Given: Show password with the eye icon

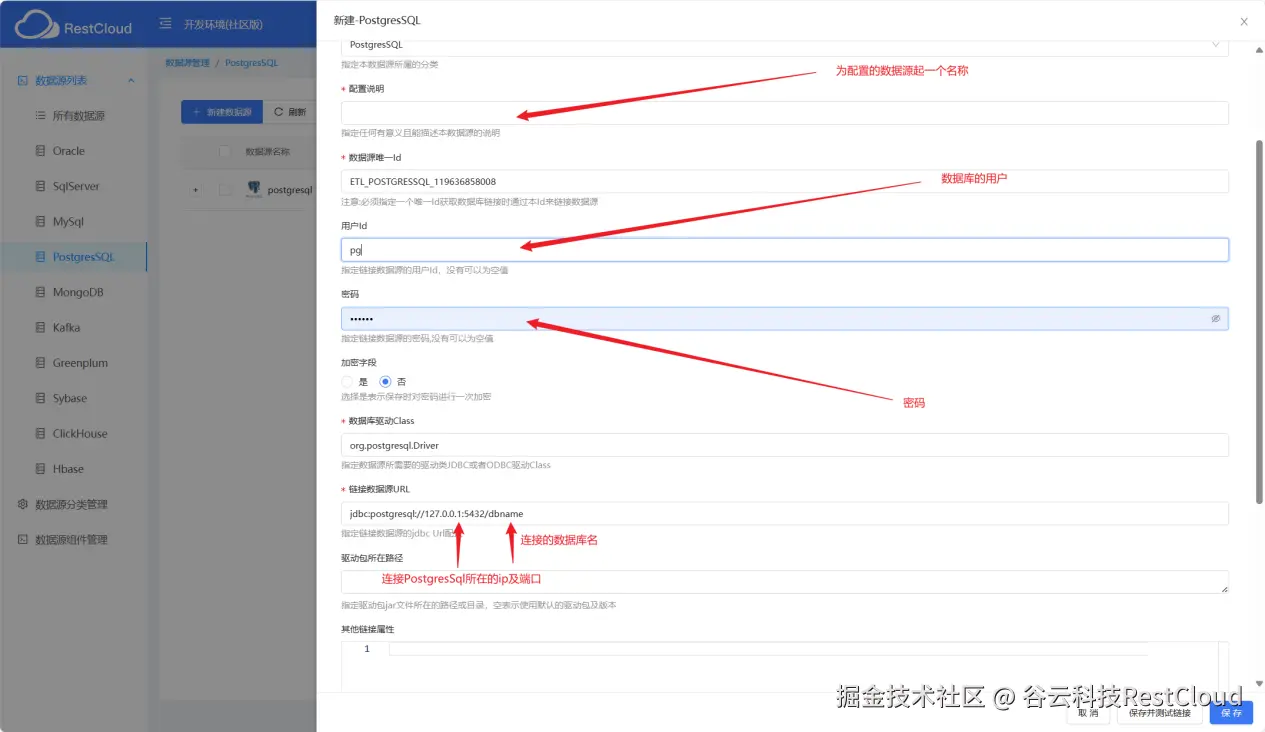Looking at the screenshot, I should (x=1216, y=319).
